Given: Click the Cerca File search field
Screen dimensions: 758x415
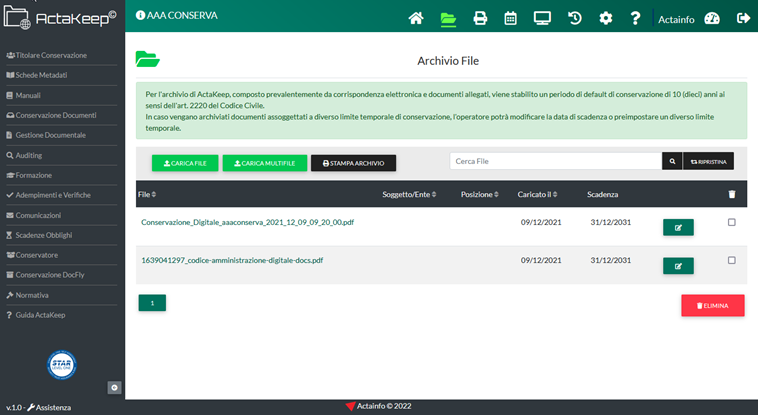Looking at the screenshot, I should [555, 161].
